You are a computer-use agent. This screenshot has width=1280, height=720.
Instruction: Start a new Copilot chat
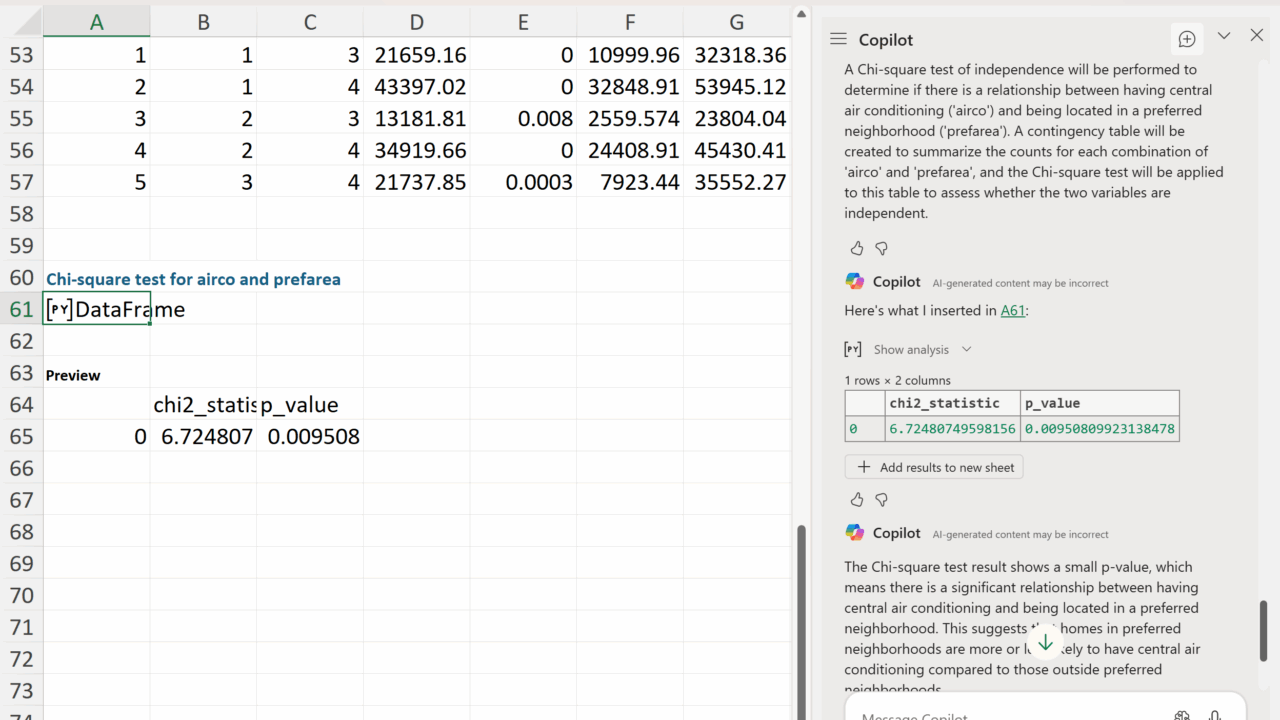(1187, 39)
